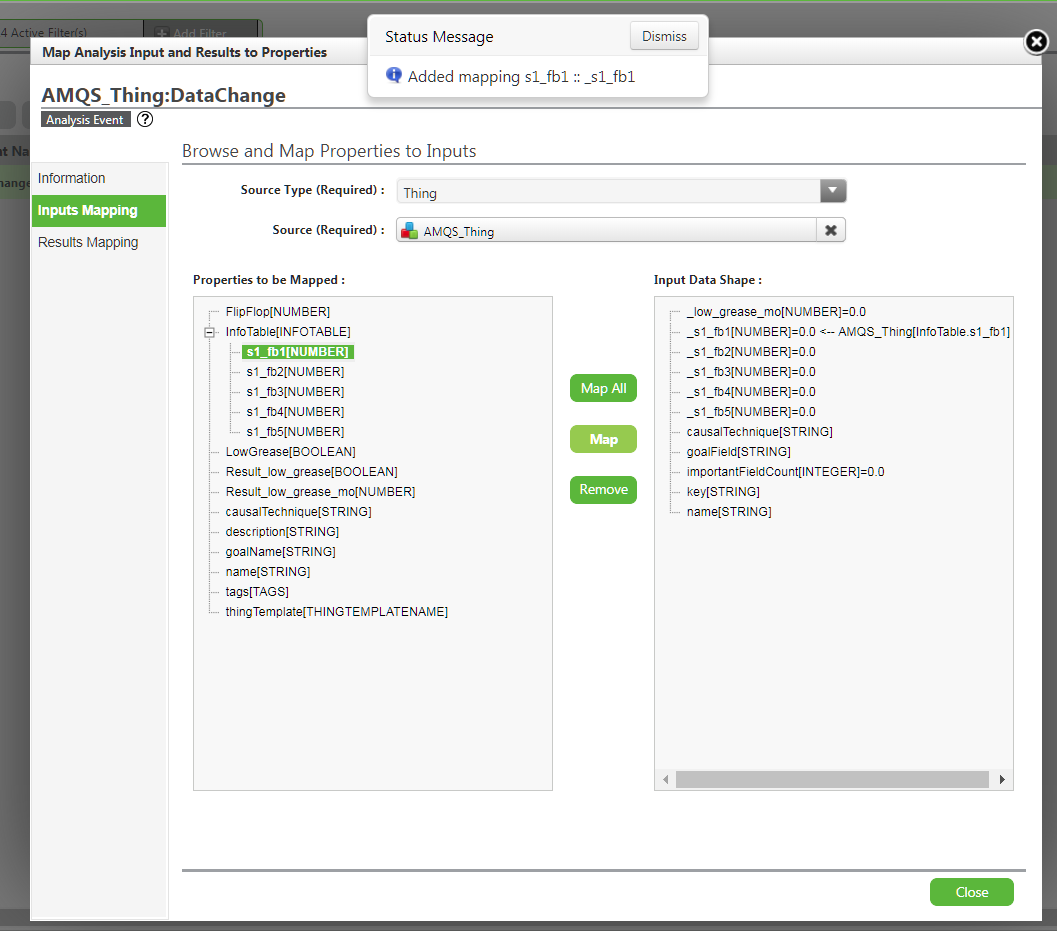Click the Remove button
Viewport: 1057px width, 931px height.
pos(603,489)
